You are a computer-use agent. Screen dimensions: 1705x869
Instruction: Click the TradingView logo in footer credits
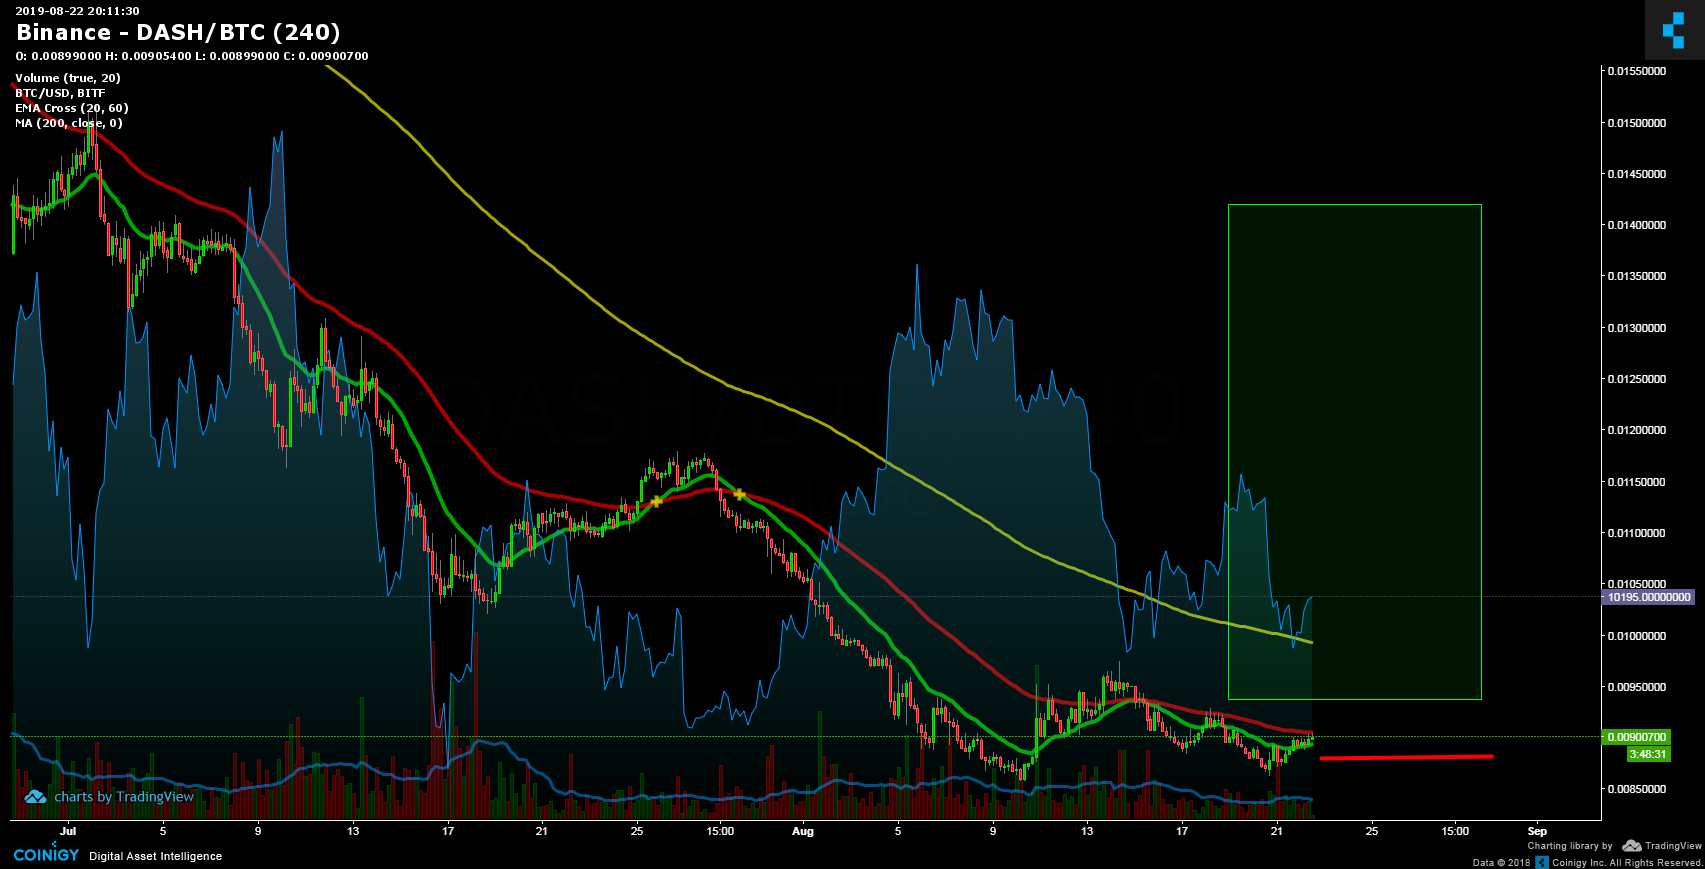coord(1661,846)
